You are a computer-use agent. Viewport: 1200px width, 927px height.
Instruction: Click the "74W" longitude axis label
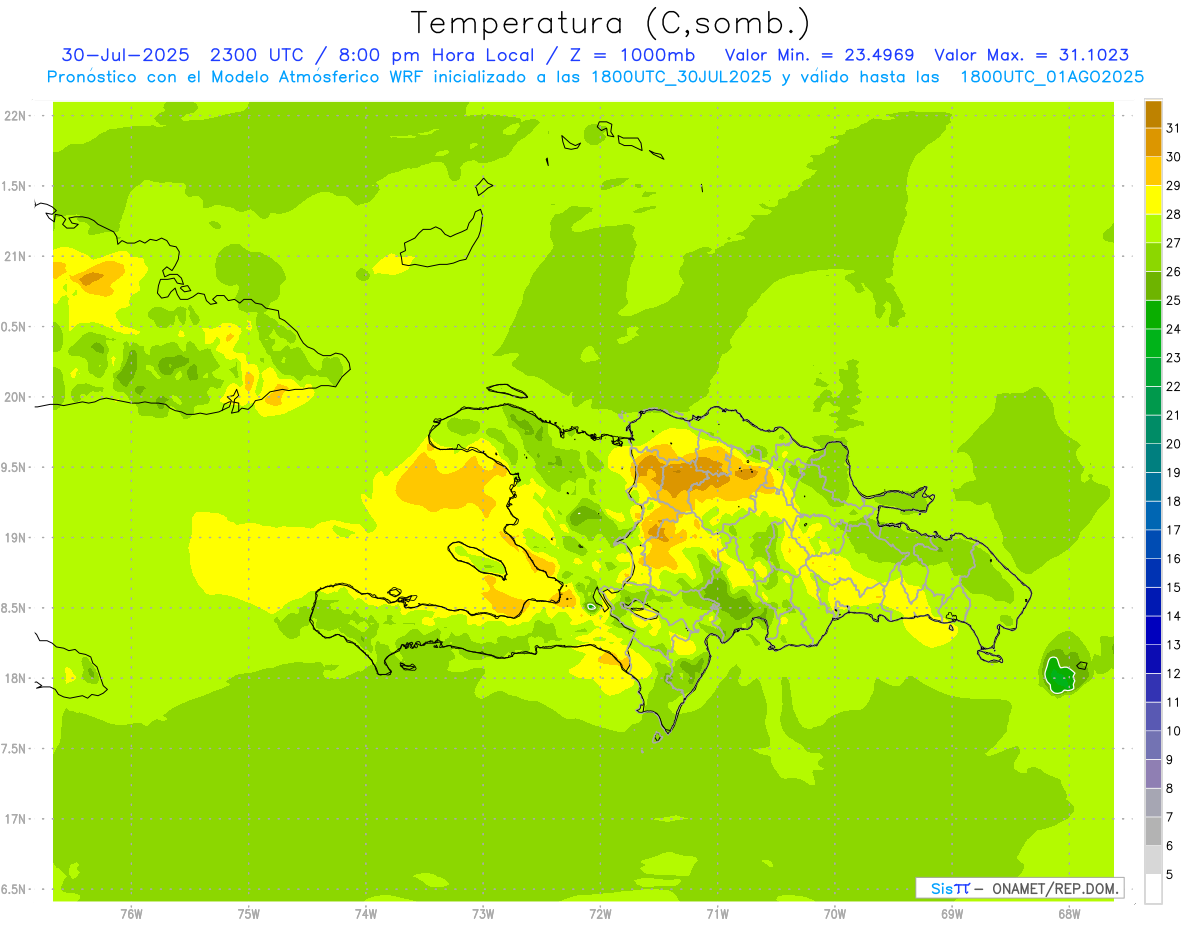coord(365,913)
